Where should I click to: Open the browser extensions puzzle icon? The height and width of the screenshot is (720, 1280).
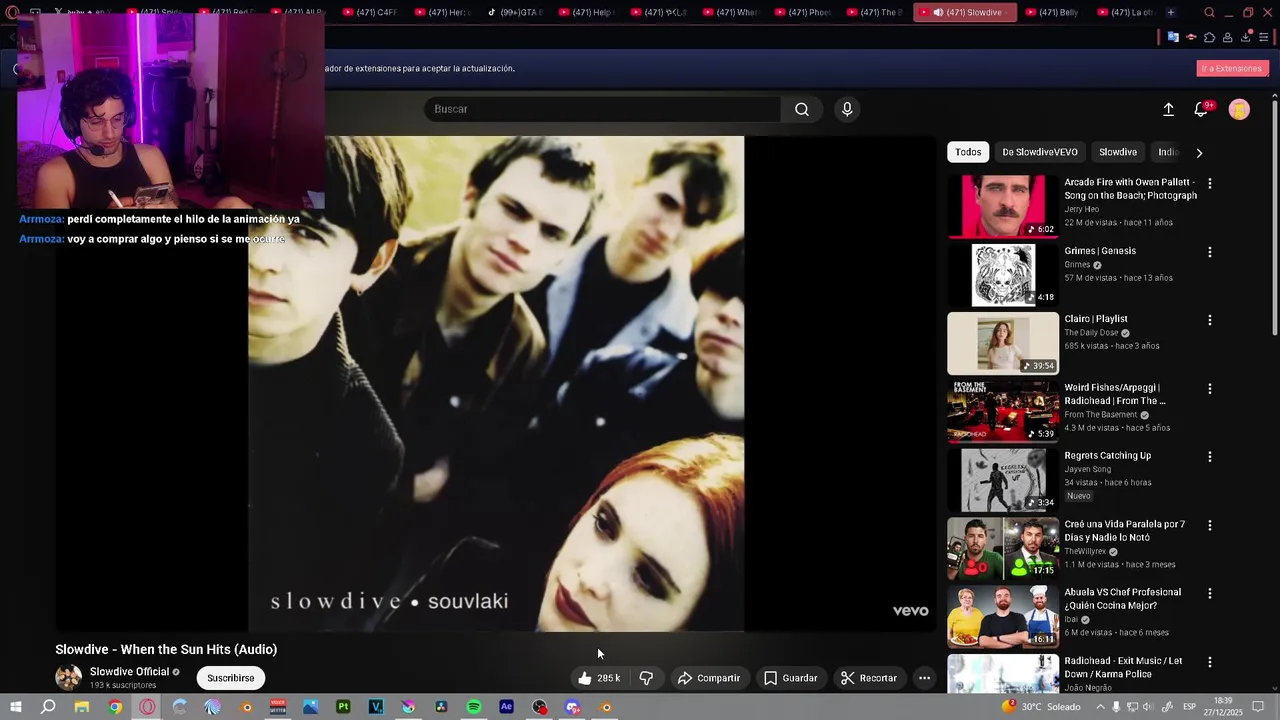(x=1209, y=37)
